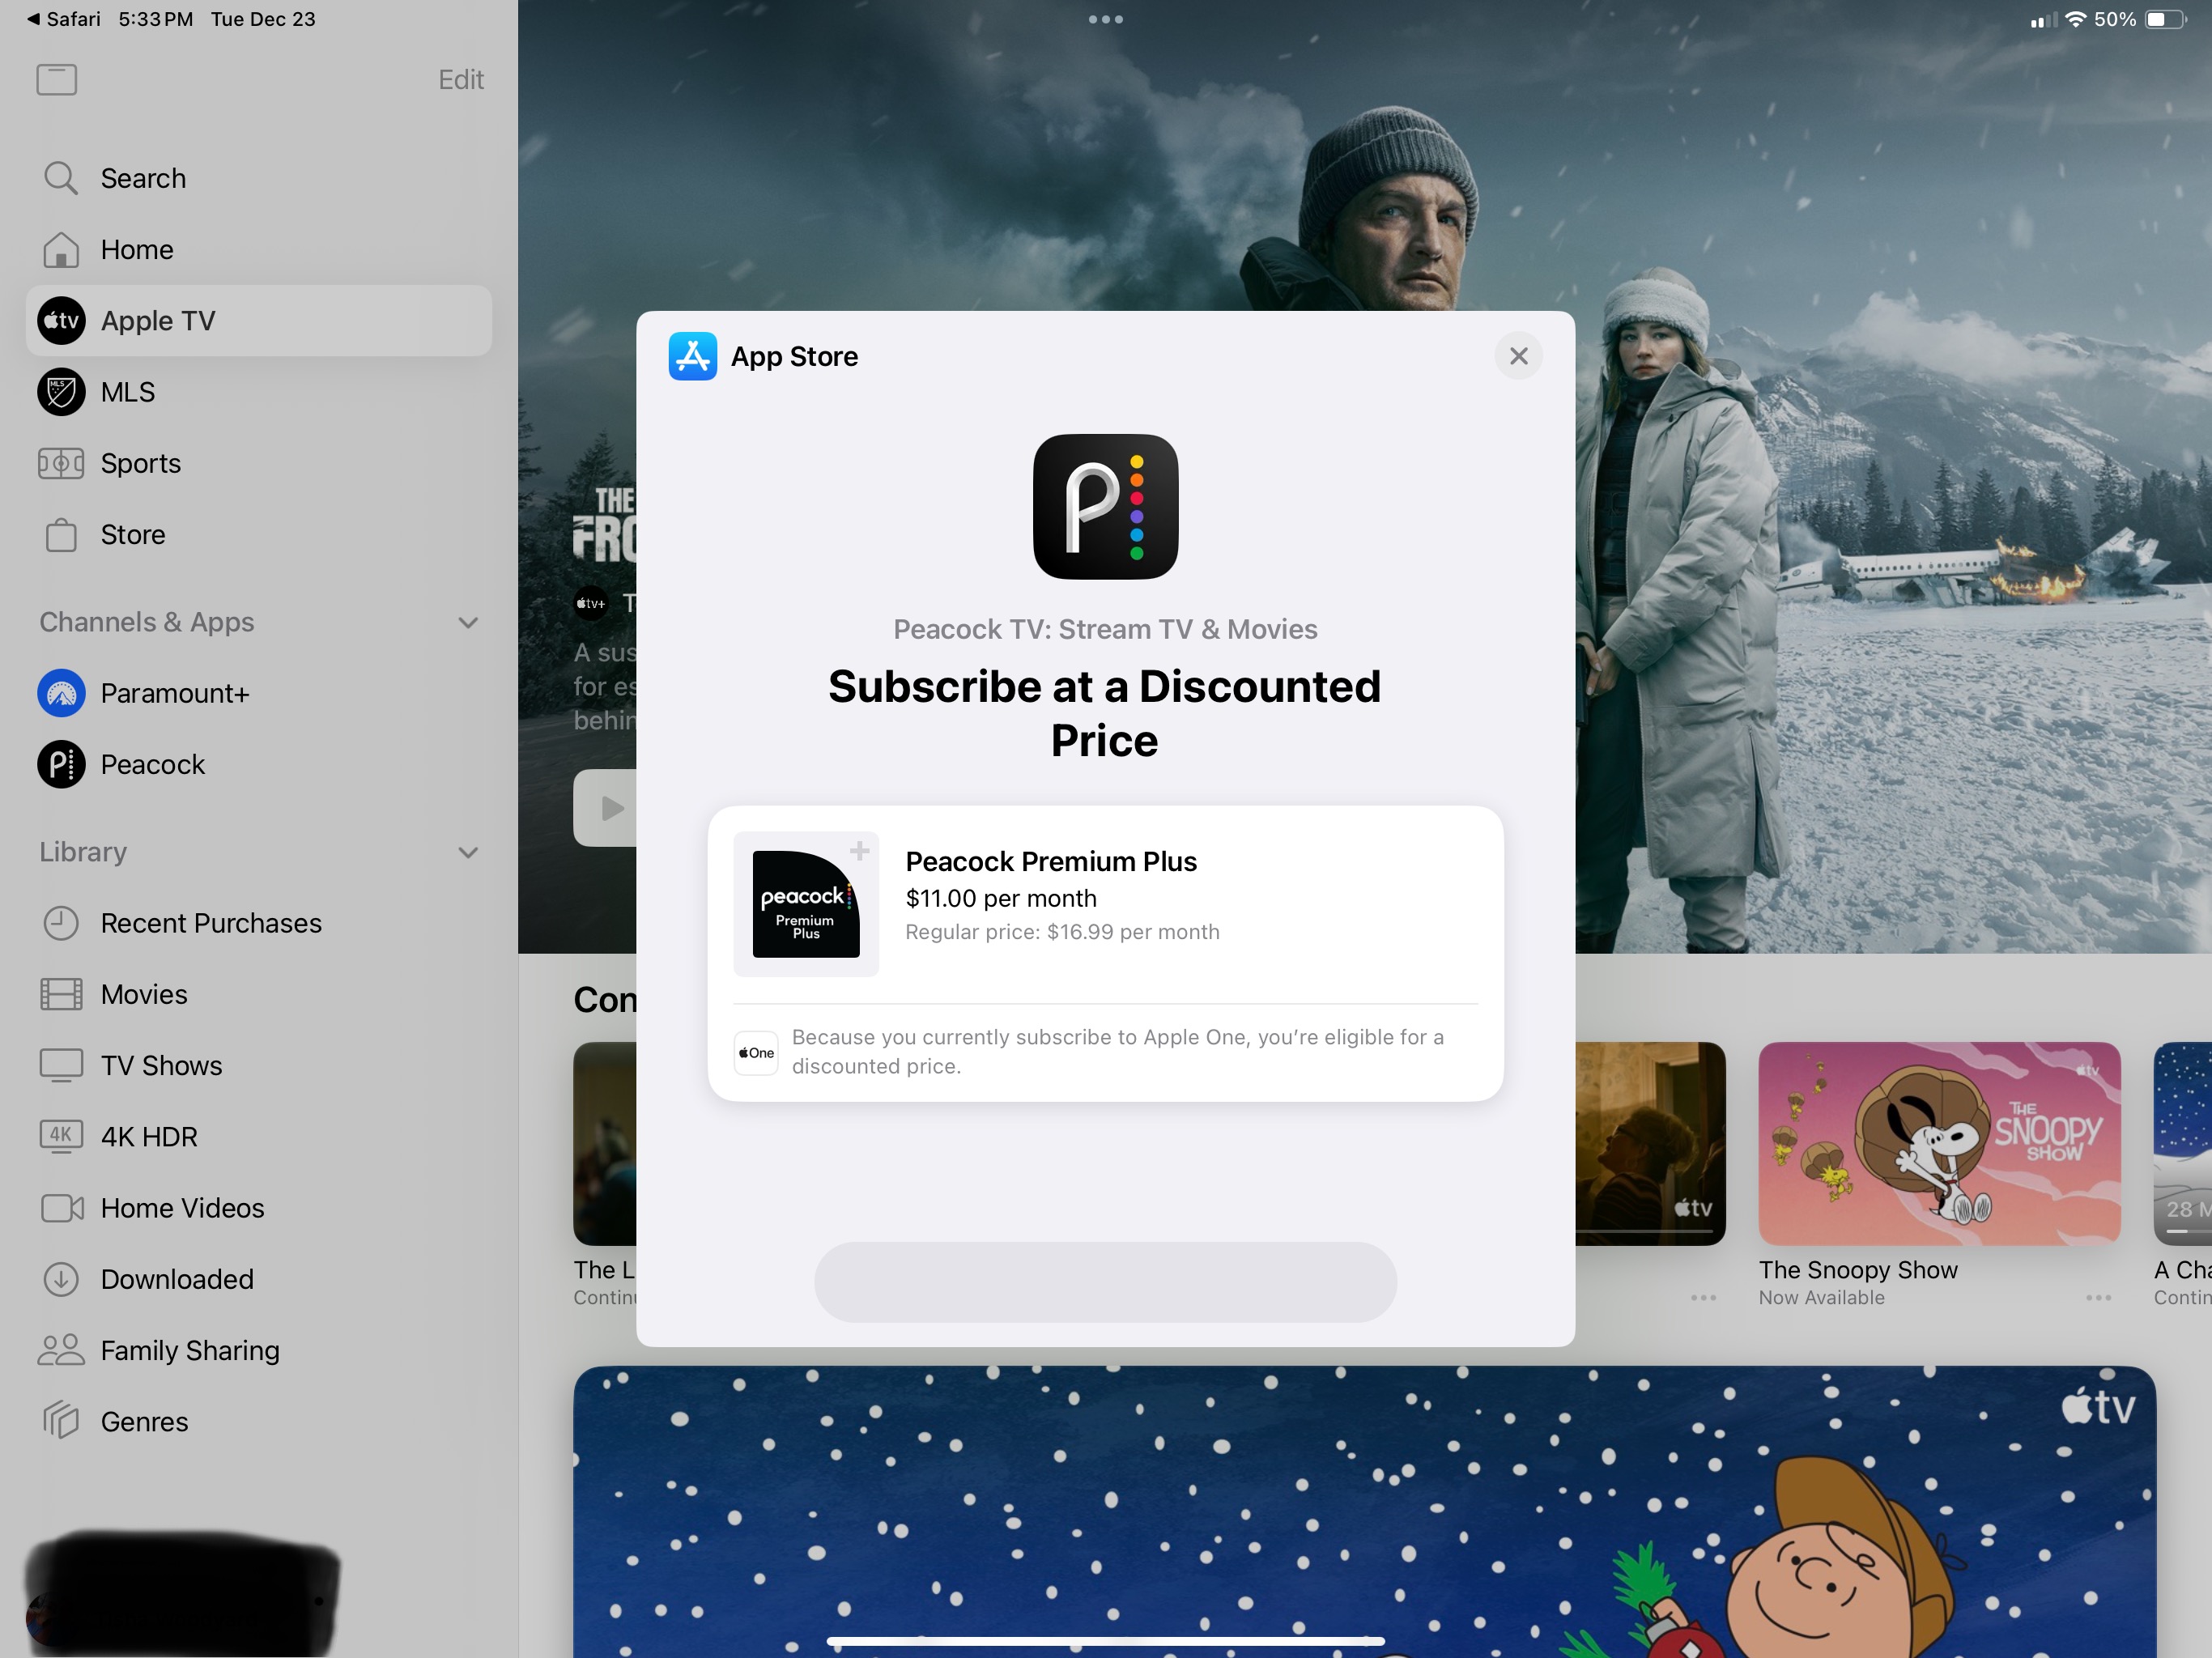Toggle the sidebar visibility icon
Screen dimensions: 2212x1658
coord(57,80)
